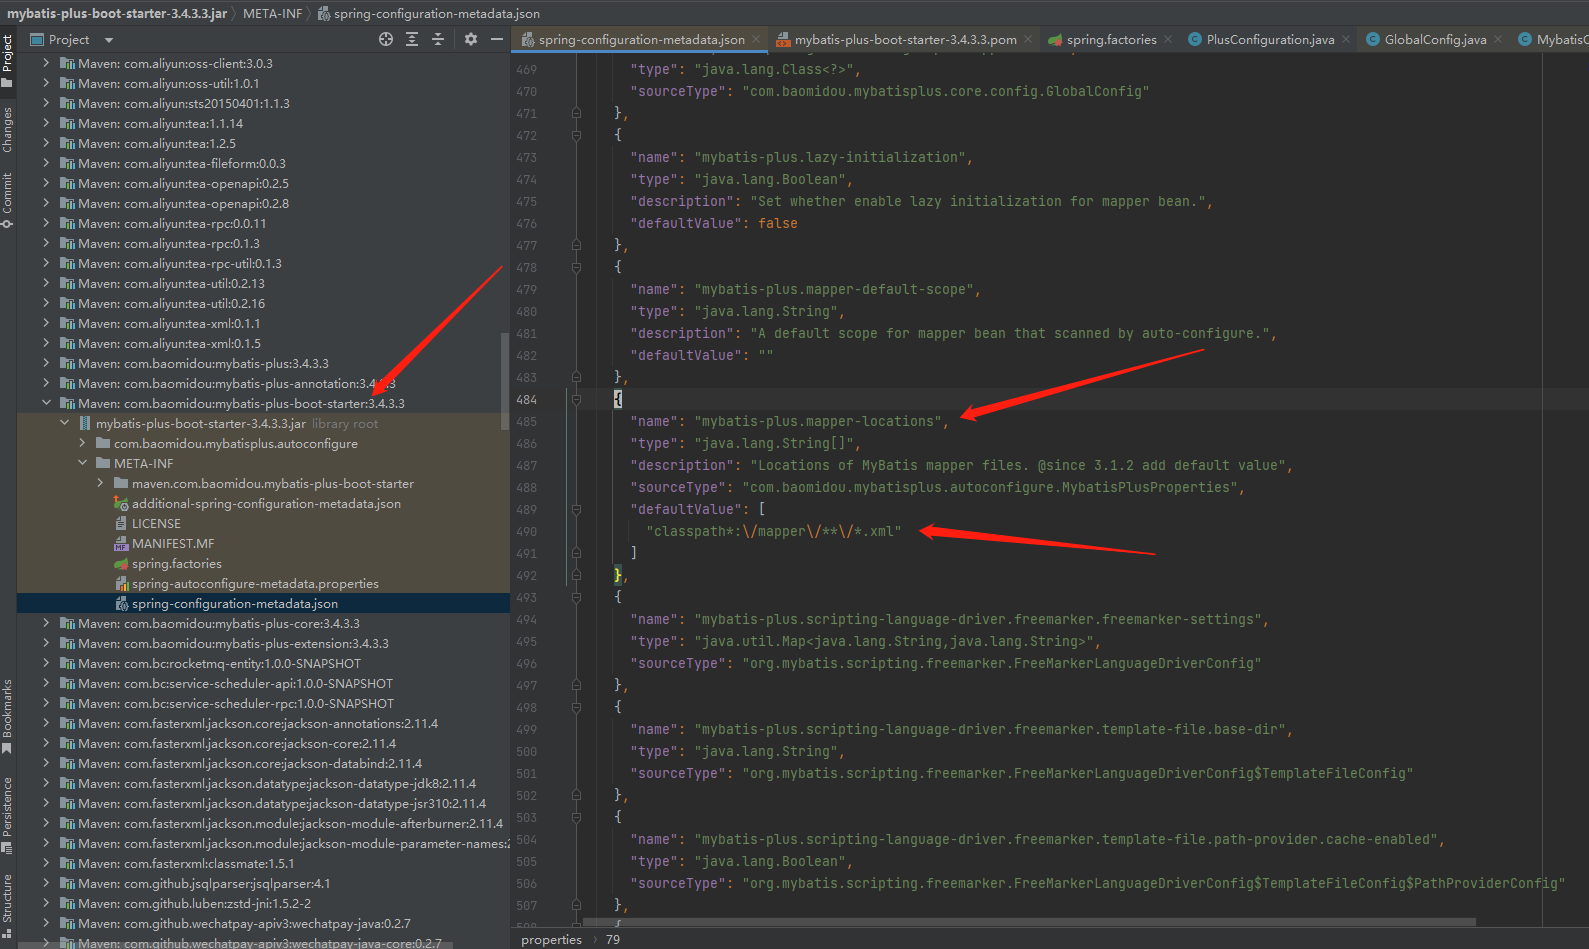
Task: Select additional-spring-configuration-metadata.json file
Action: pyautogui.click(x=266, y=503)
